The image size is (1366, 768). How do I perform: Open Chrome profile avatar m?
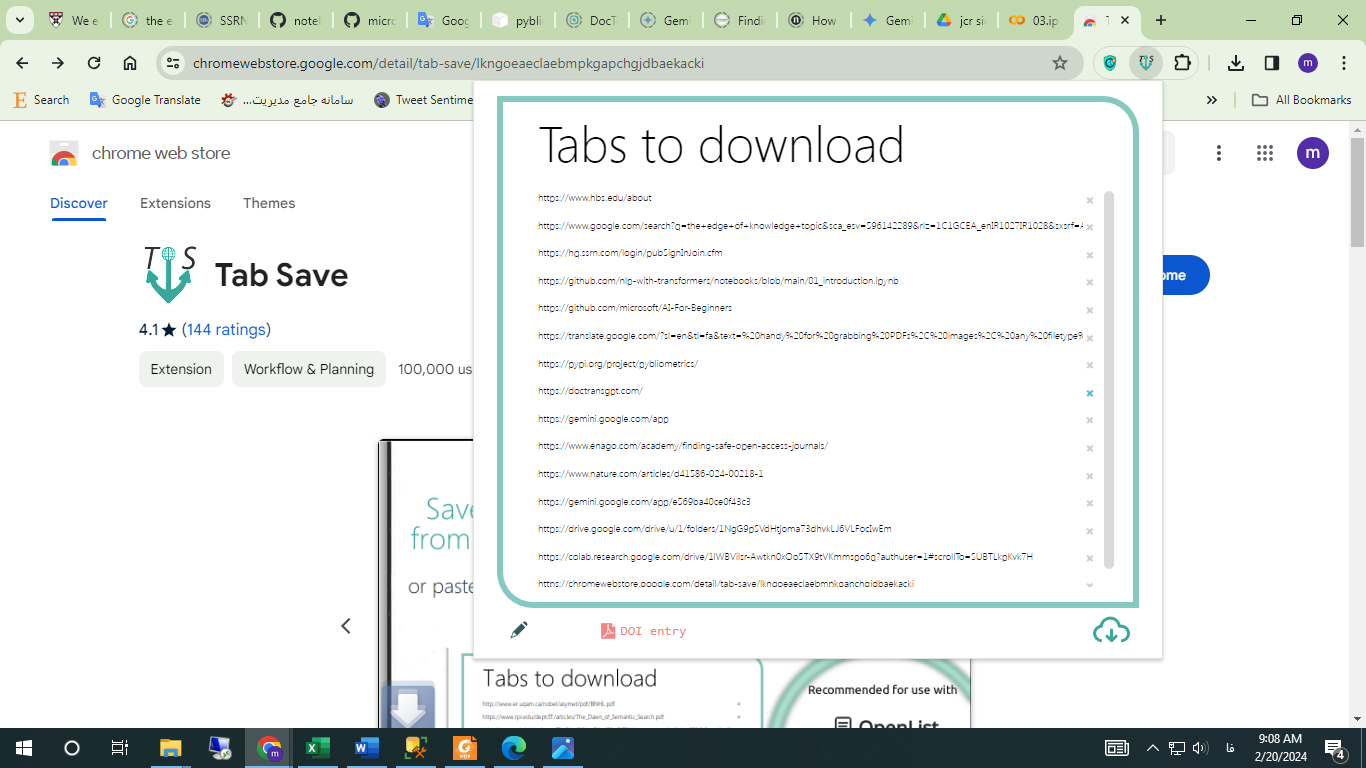1308,63
